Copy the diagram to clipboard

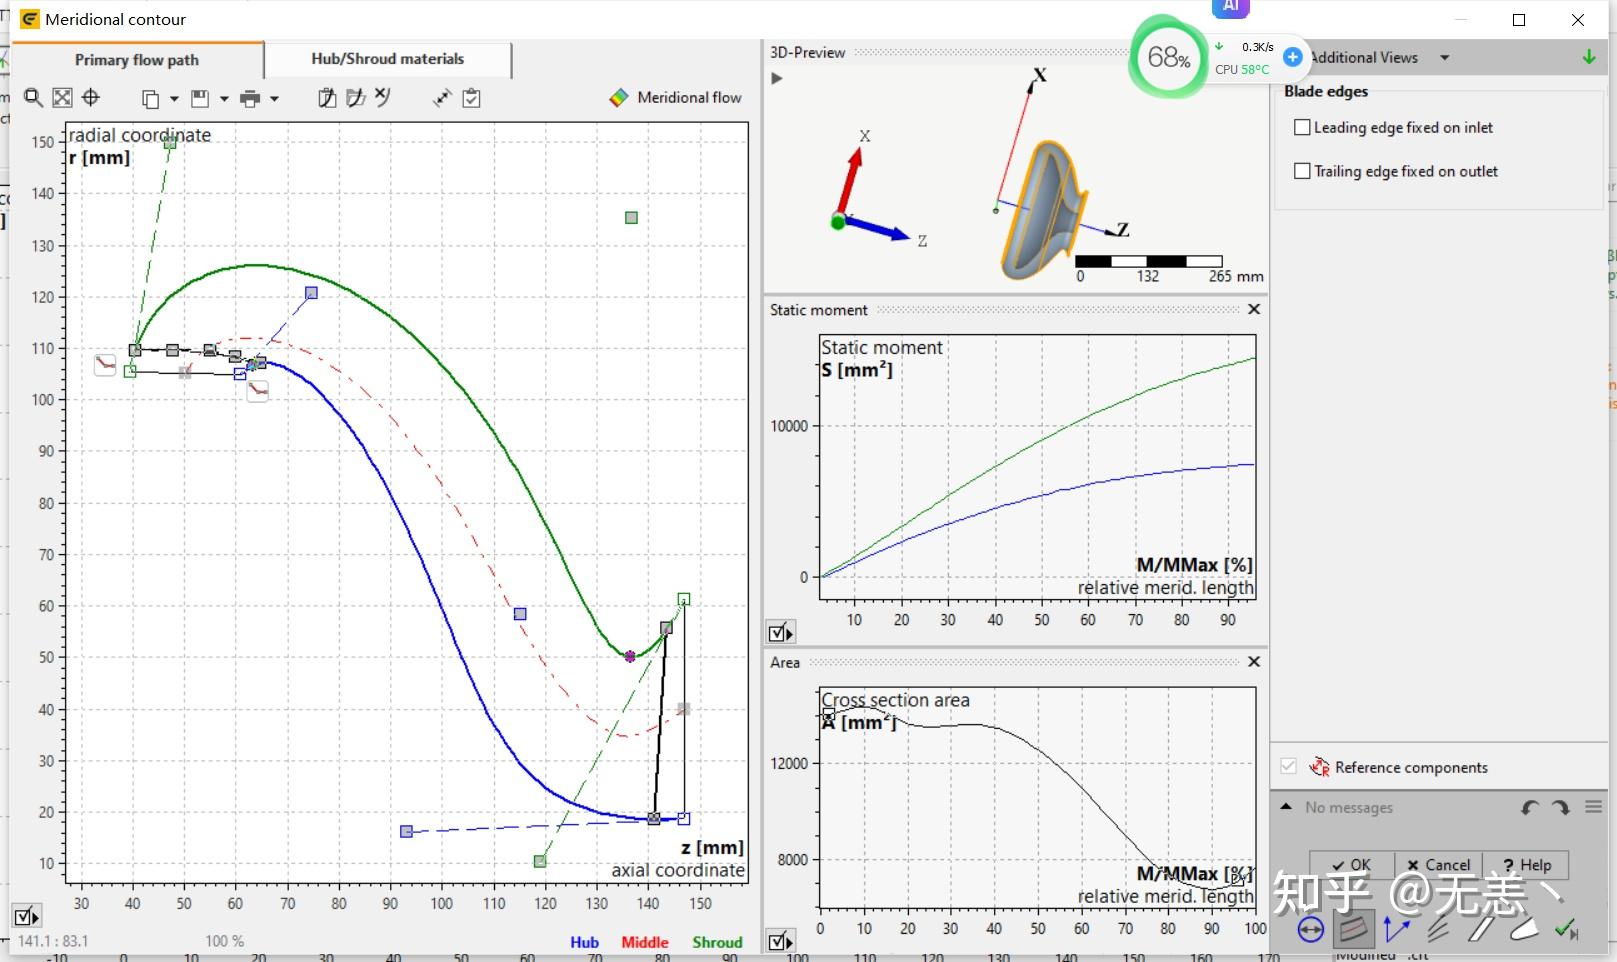pos(151,98)
